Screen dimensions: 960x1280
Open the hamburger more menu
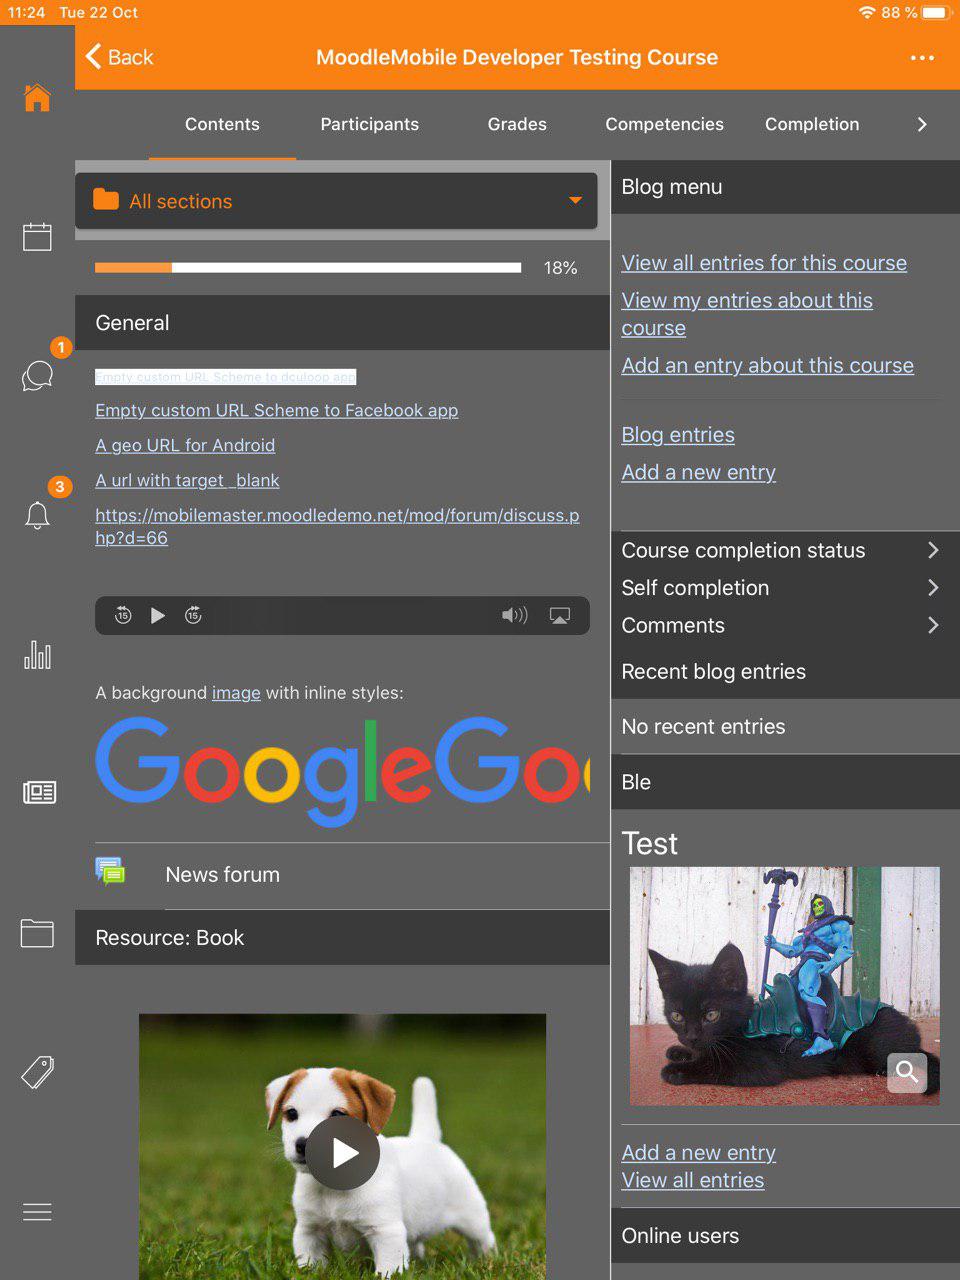coord(37,1212)
